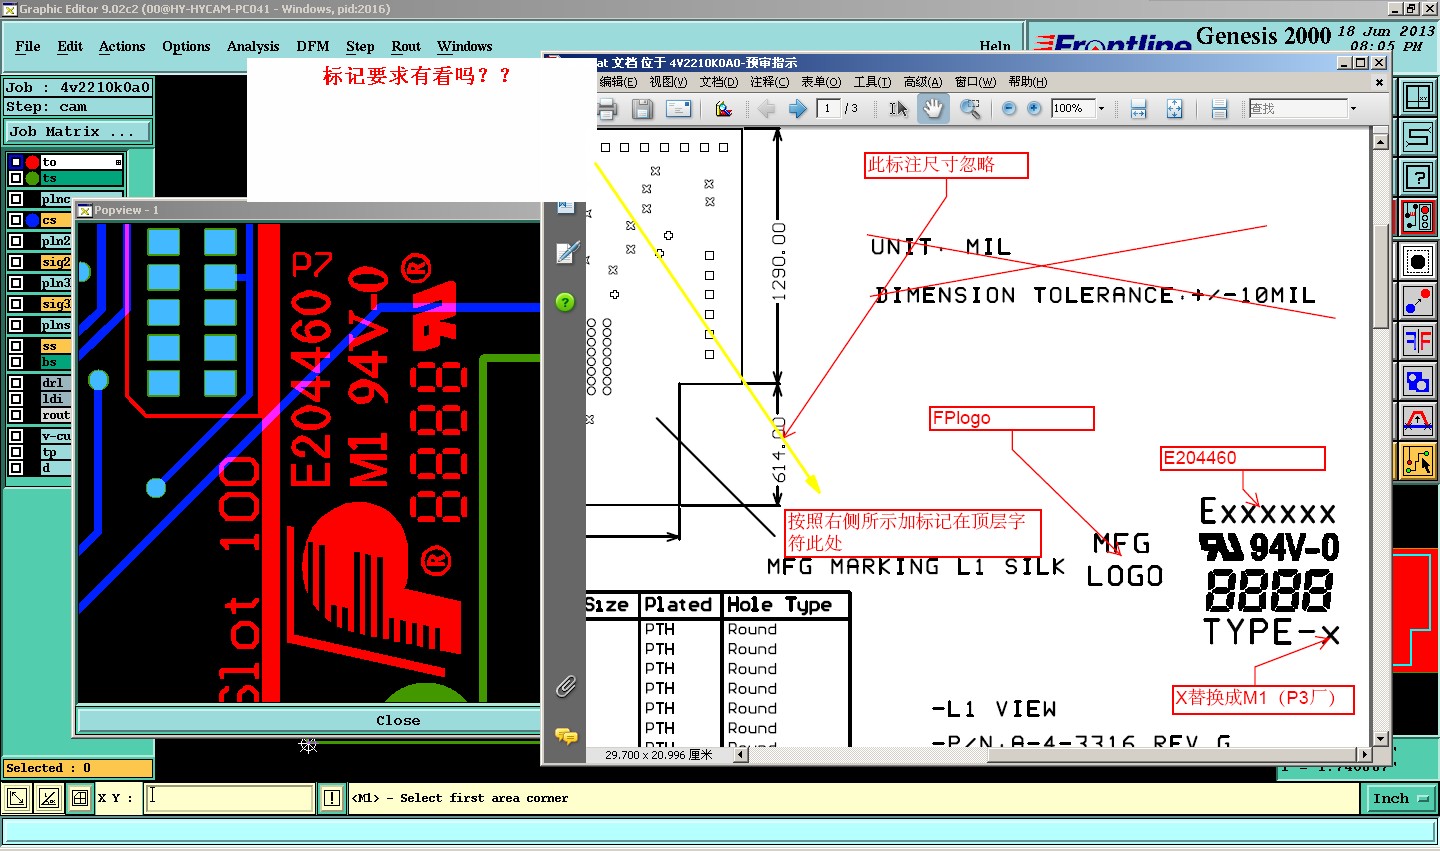Open the zoom percentage dropdown arrow
Screen dimensions: 1440x851
click(x=1102, y=109)
